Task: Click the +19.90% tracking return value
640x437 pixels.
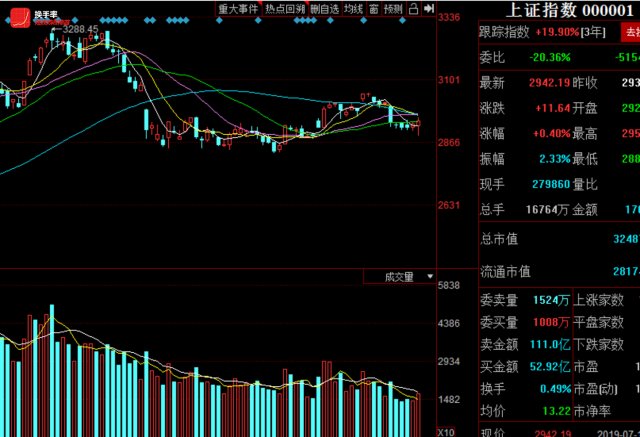Action: (x=557, y=32)
